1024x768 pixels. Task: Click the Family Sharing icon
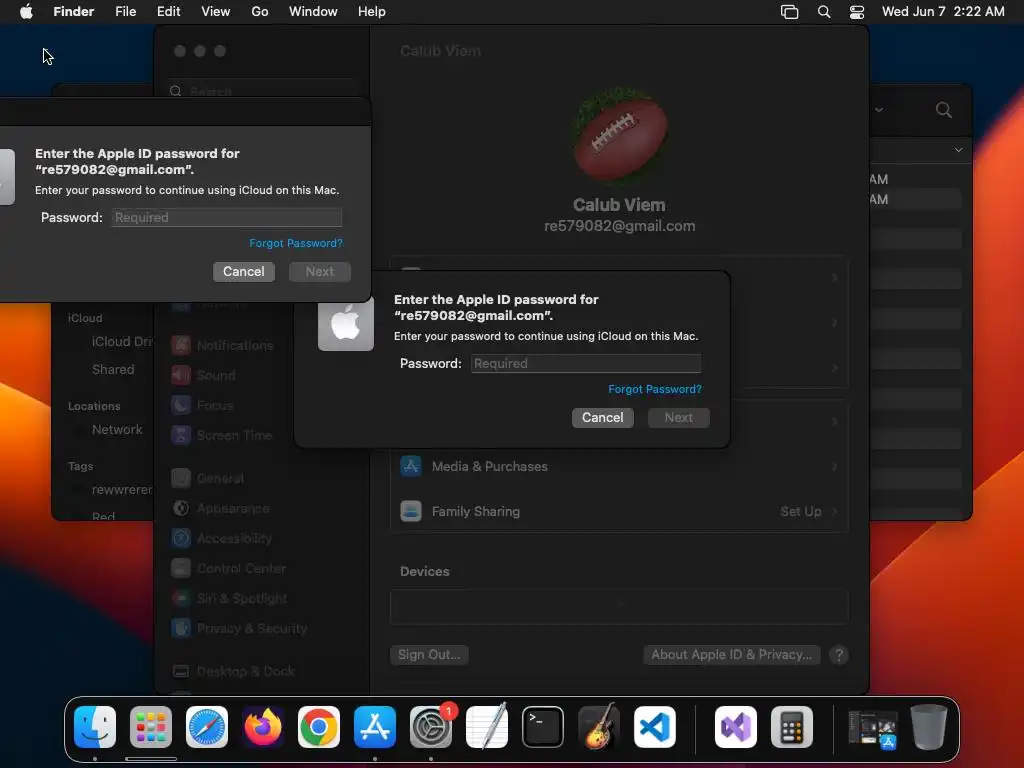[411, 511]
